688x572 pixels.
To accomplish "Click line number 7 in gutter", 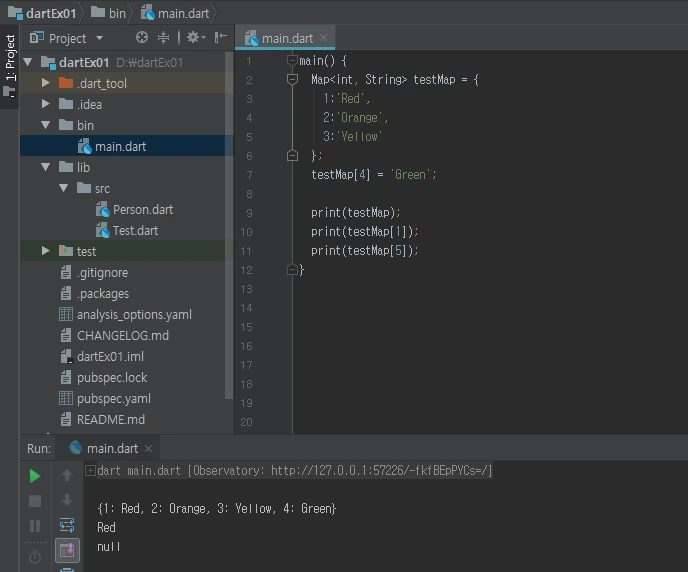I will [249, 175].
